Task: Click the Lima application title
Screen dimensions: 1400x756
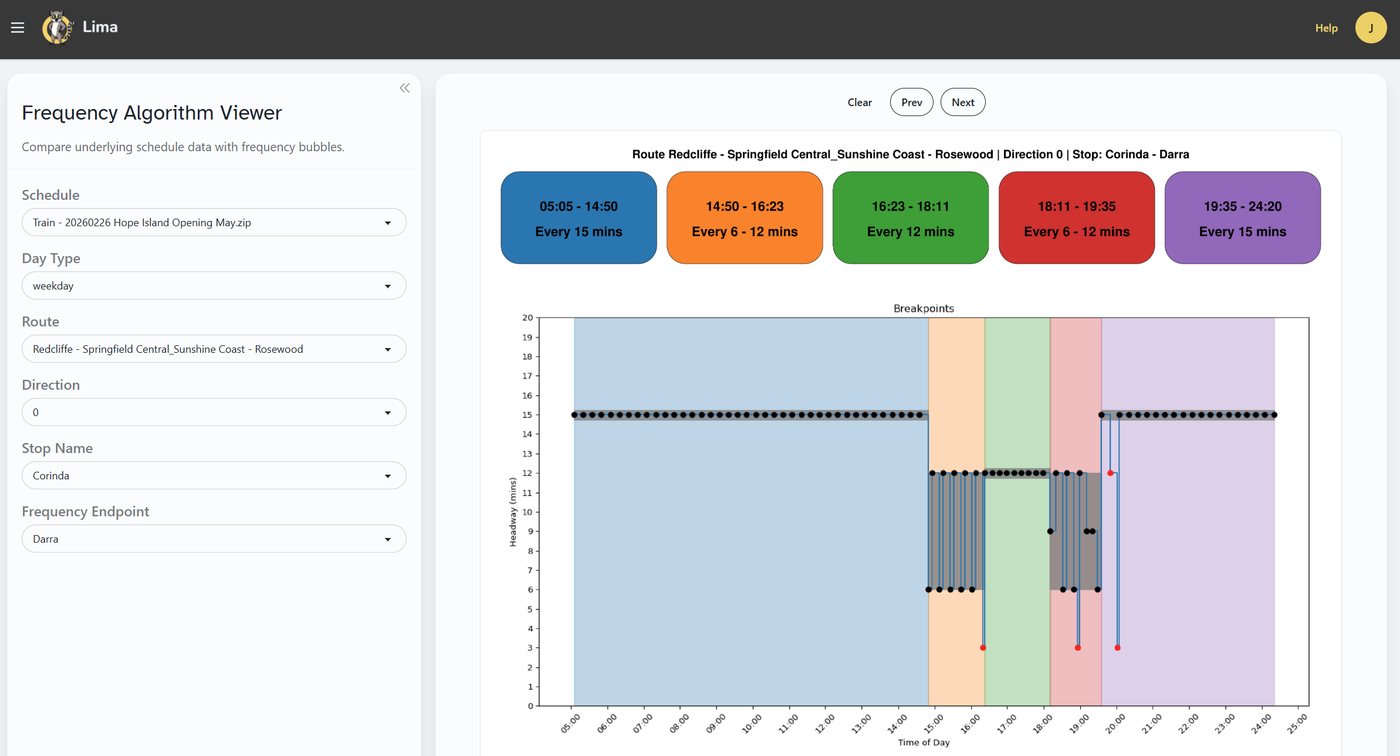Action: tap(100, 27)
